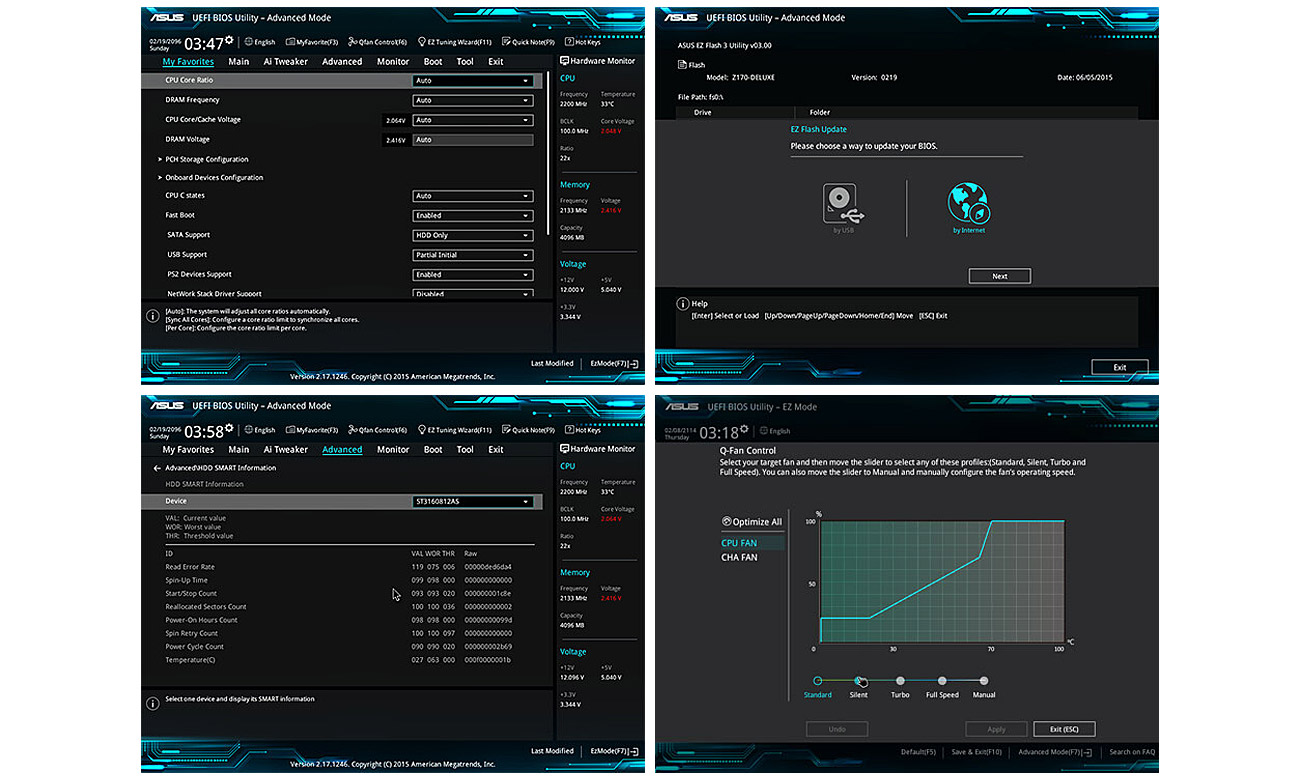Open Boot tab on the HDD SMART screen

coord(433,450)
